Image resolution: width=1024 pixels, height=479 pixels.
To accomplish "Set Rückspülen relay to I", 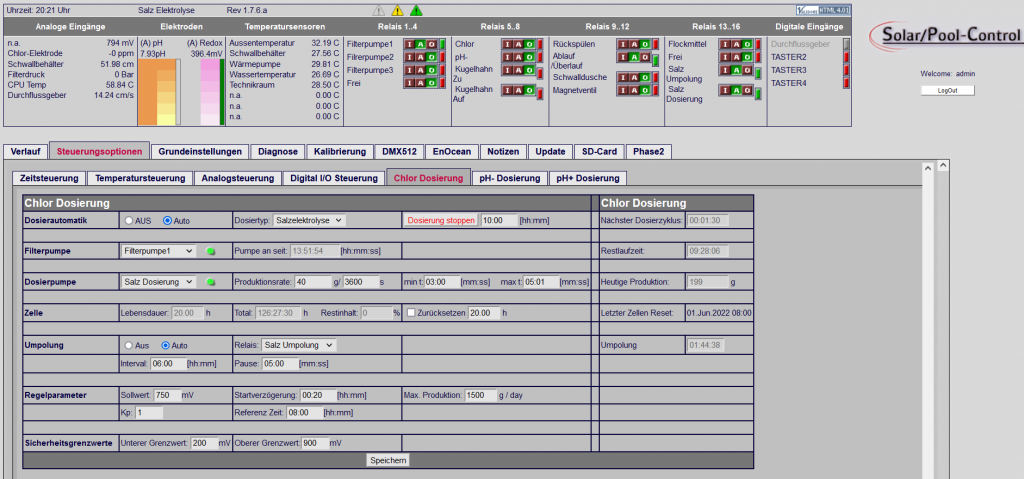I will click(624, 44).
